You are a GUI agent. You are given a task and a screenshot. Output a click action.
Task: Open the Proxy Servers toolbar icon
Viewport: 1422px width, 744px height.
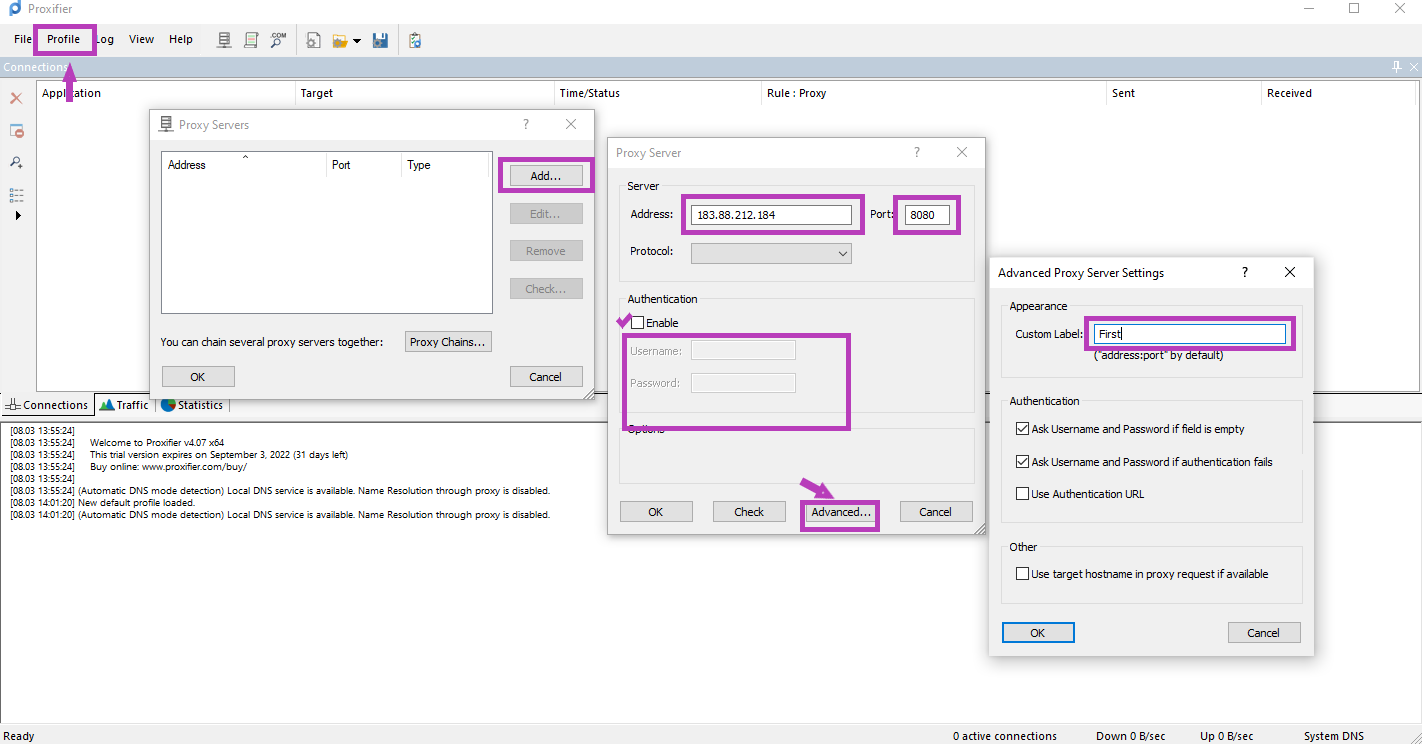(225, 40)
